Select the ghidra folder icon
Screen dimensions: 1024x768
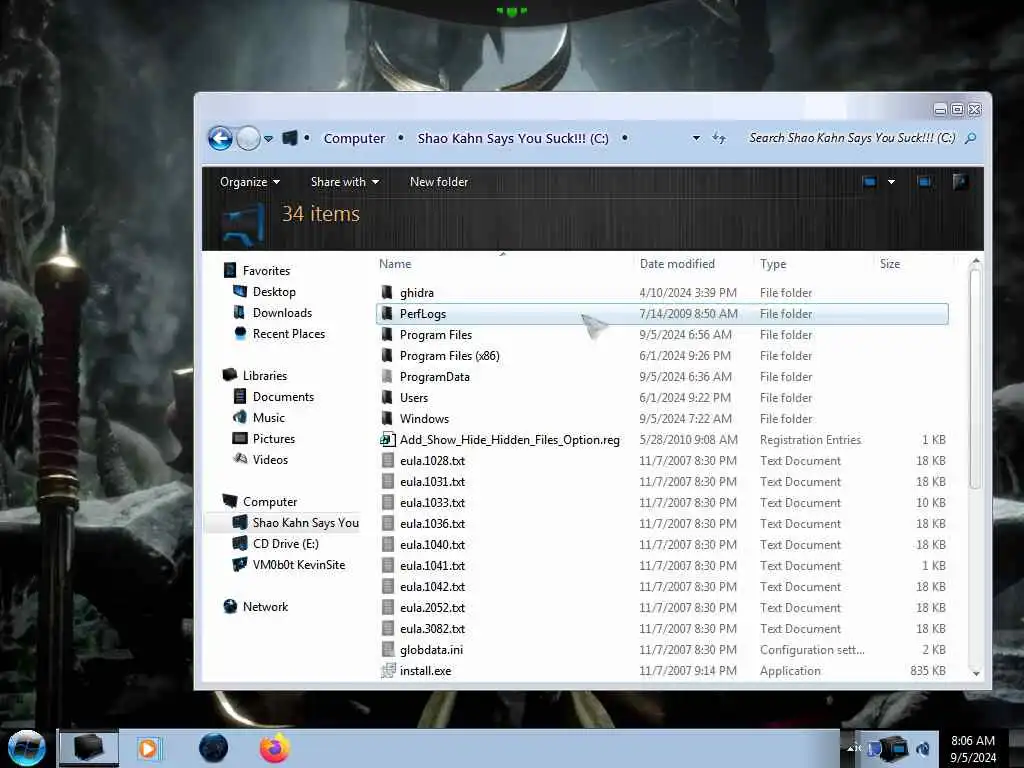[387, 292]
